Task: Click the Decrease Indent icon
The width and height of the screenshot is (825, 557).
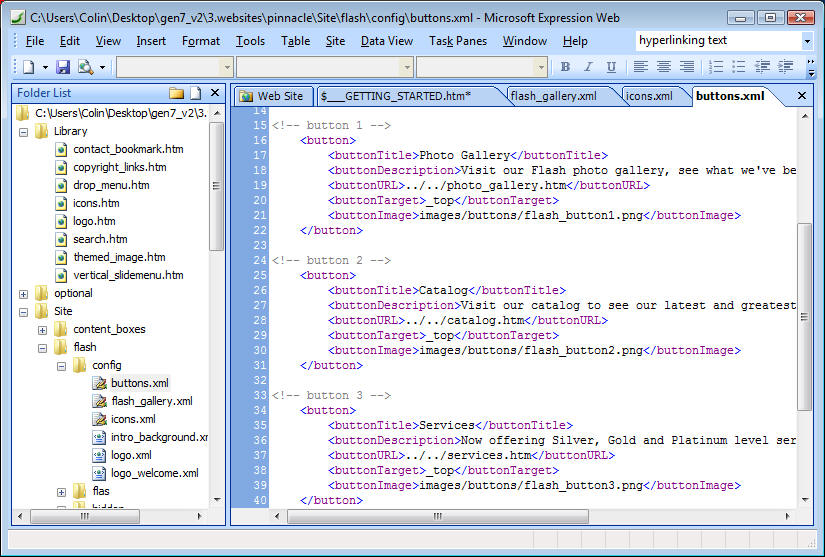Action: (763, 67)
